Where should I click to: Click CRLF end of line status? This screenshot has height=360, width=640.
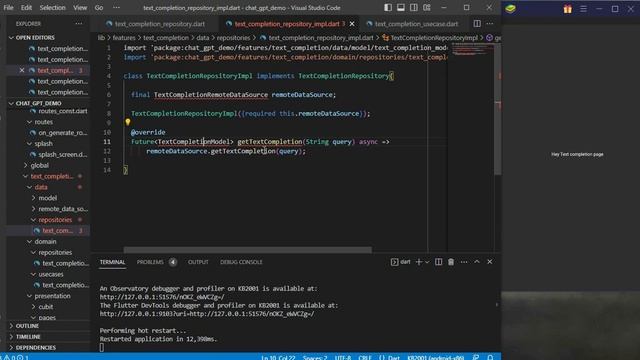point(364,358)
